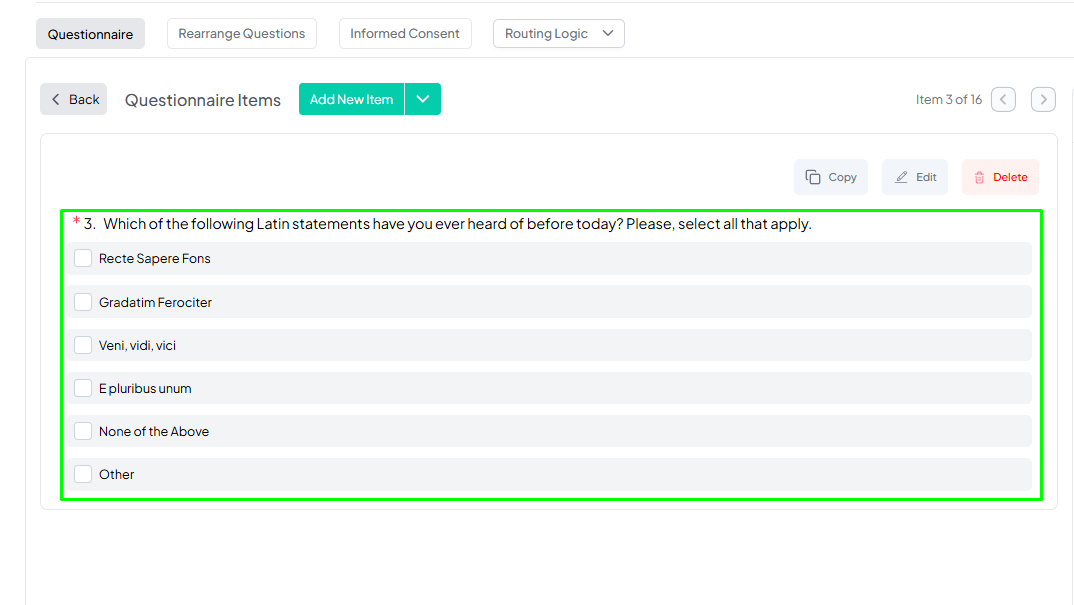Image resolution: width=1074 pixels, height=605 pixels.
Task: Delete this questionnaire item
Action: pos(1000,177)
